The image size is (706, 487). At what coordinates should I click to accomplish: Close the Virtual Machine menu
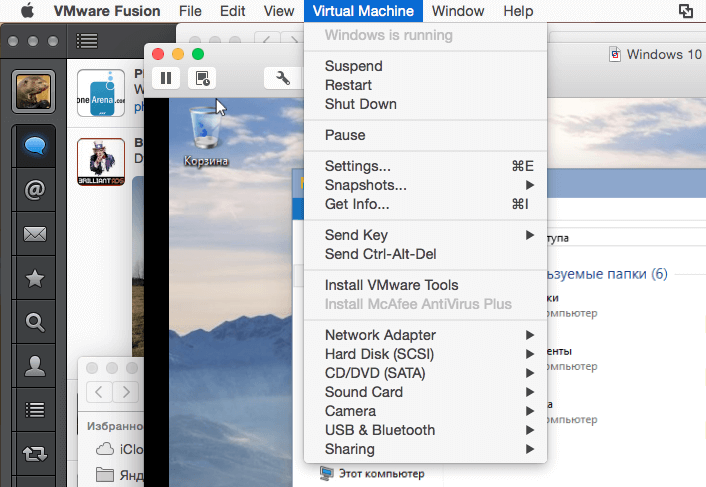pyautogui.click(x=363, y=11)
